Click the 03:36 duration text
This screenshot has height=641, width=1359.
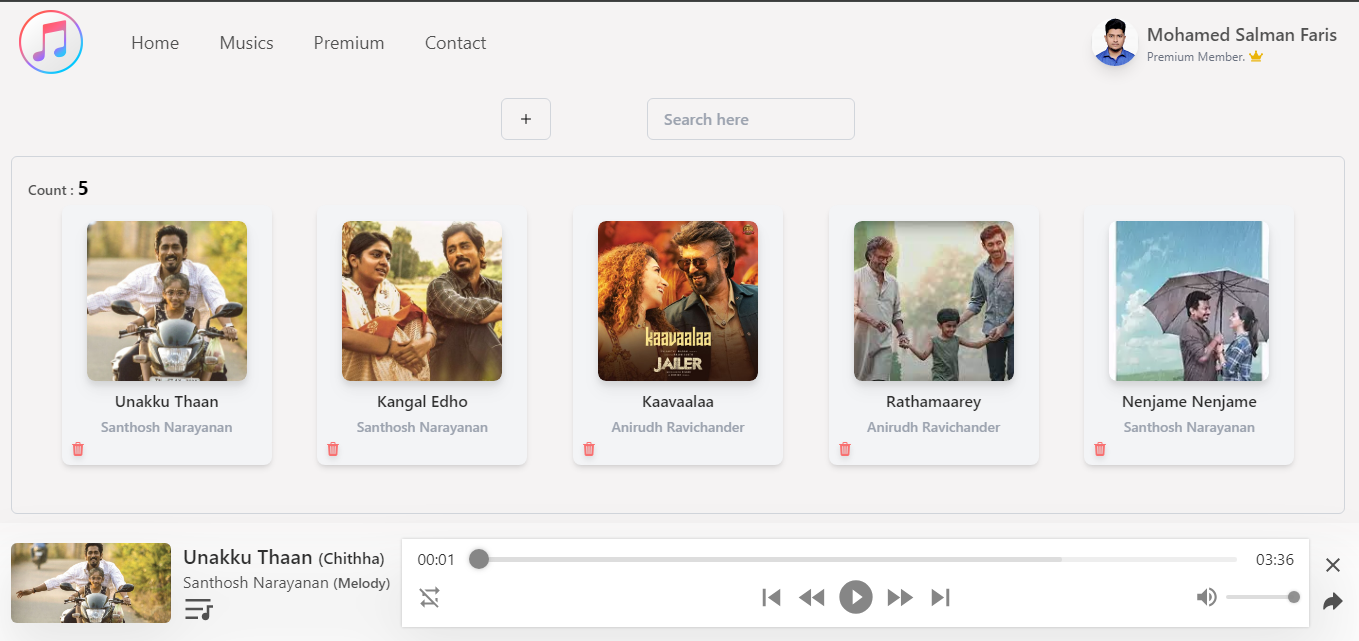pyautogui.click(x=1275, y=560)
